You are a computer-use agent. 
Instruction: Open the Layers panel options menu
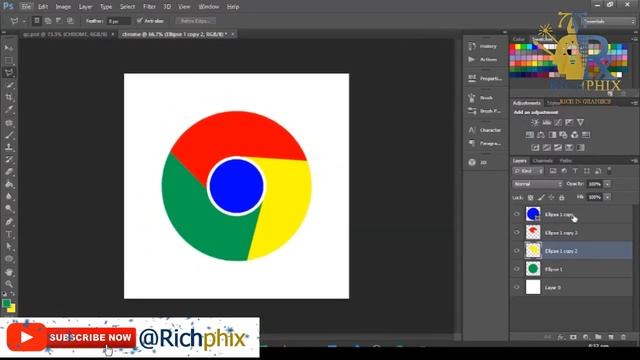pyautogui.click(x=634, y=161)
